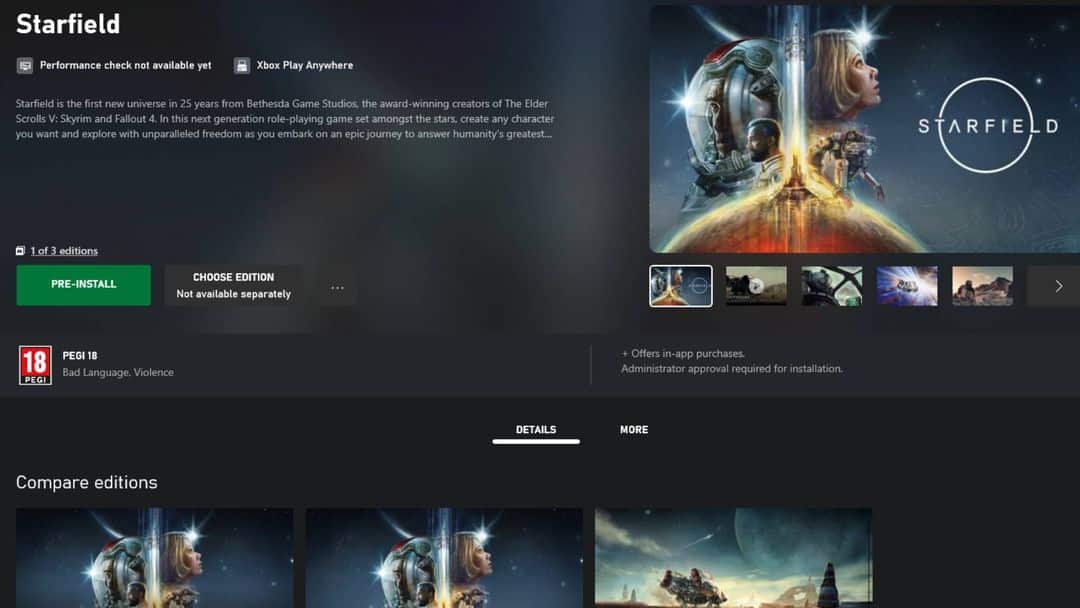Click the 'Compare editions' heading

click(x=87, y=482)
